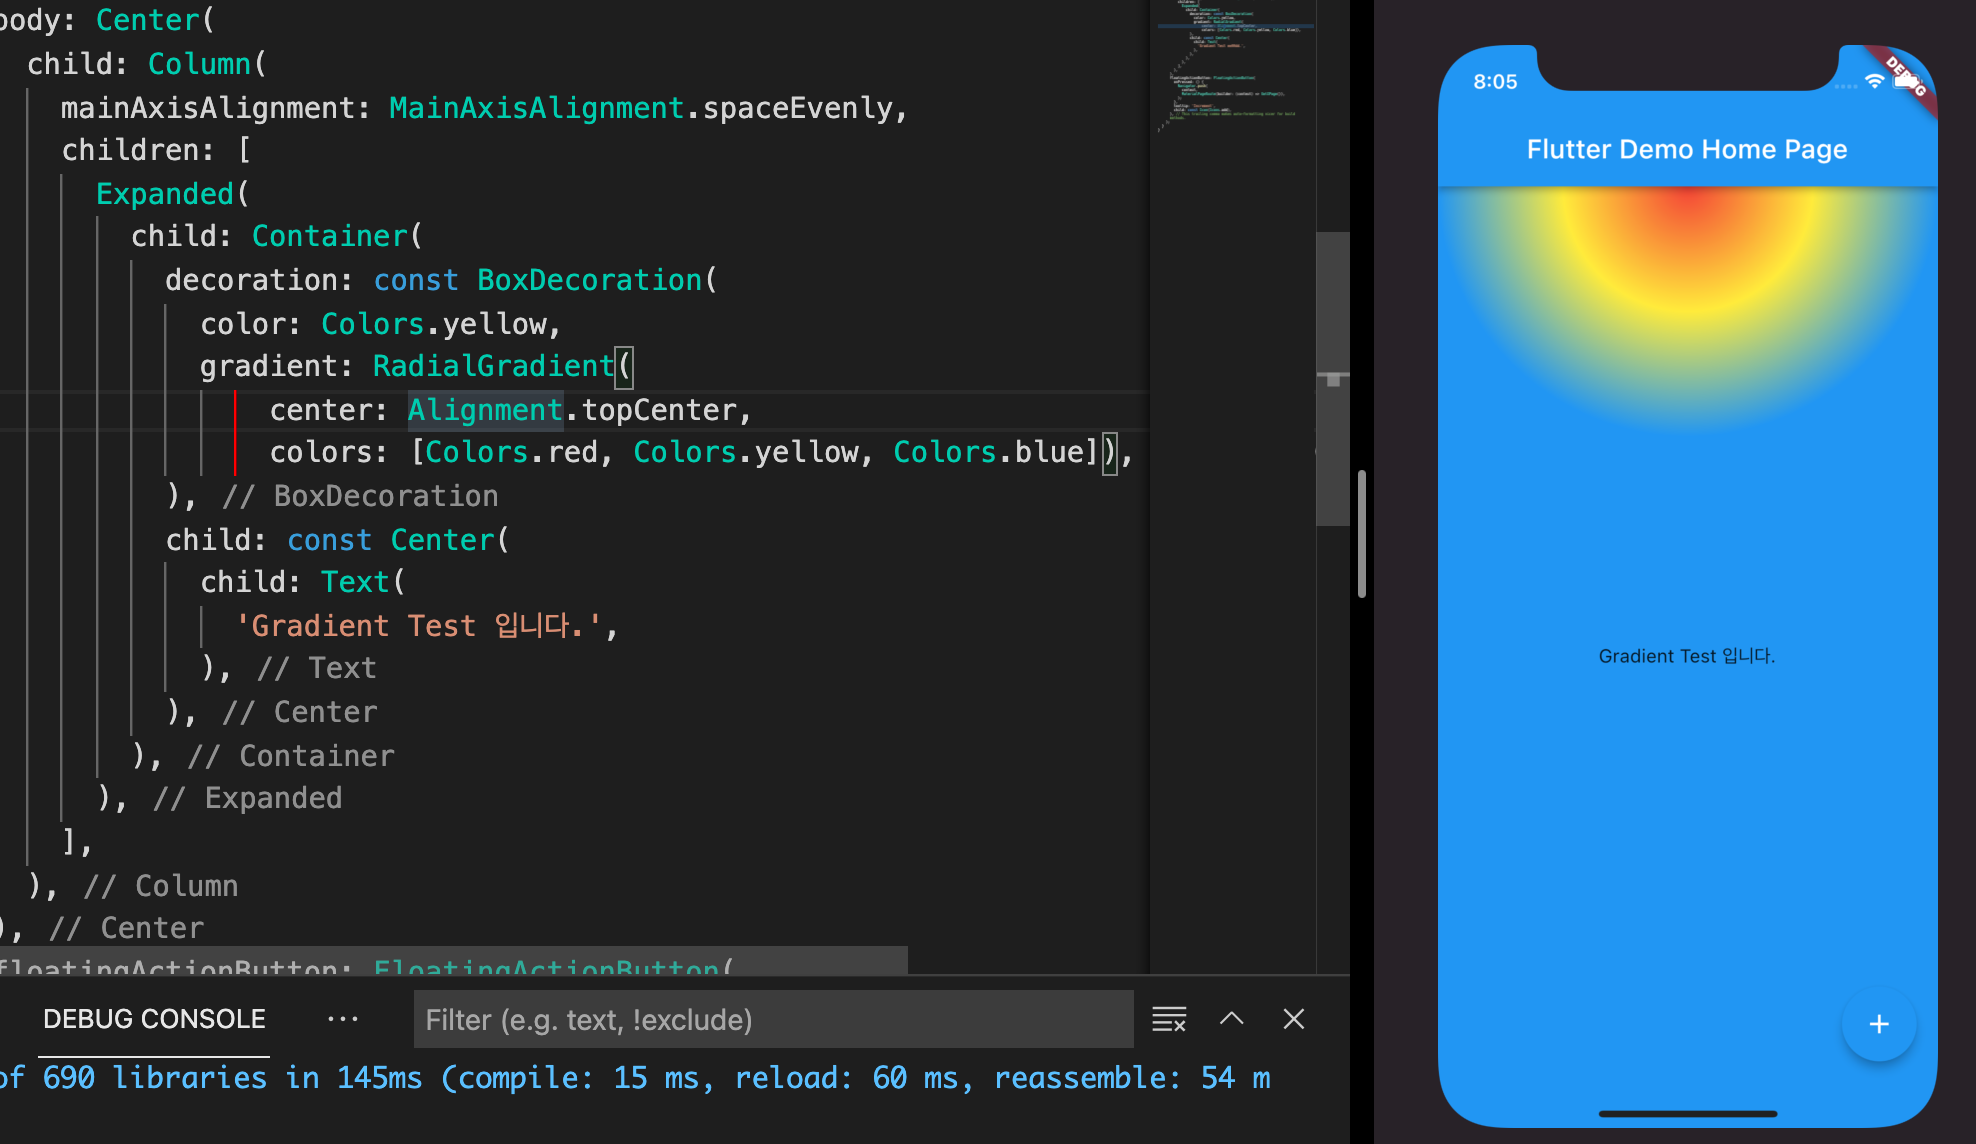Screen dimensions: 1976x1144
Task: Click the simulator clock showing 8:05
Action: (x=1495, y=82)
